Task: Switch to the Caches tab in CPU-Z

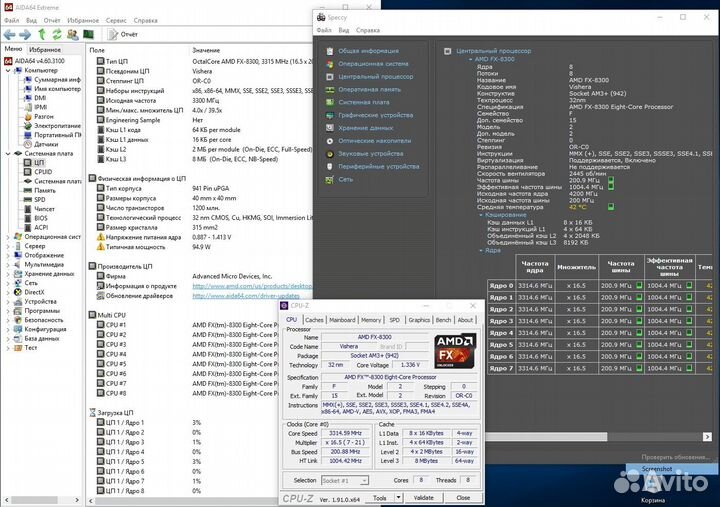Action: pyautogui.click(x=314, y=320)
